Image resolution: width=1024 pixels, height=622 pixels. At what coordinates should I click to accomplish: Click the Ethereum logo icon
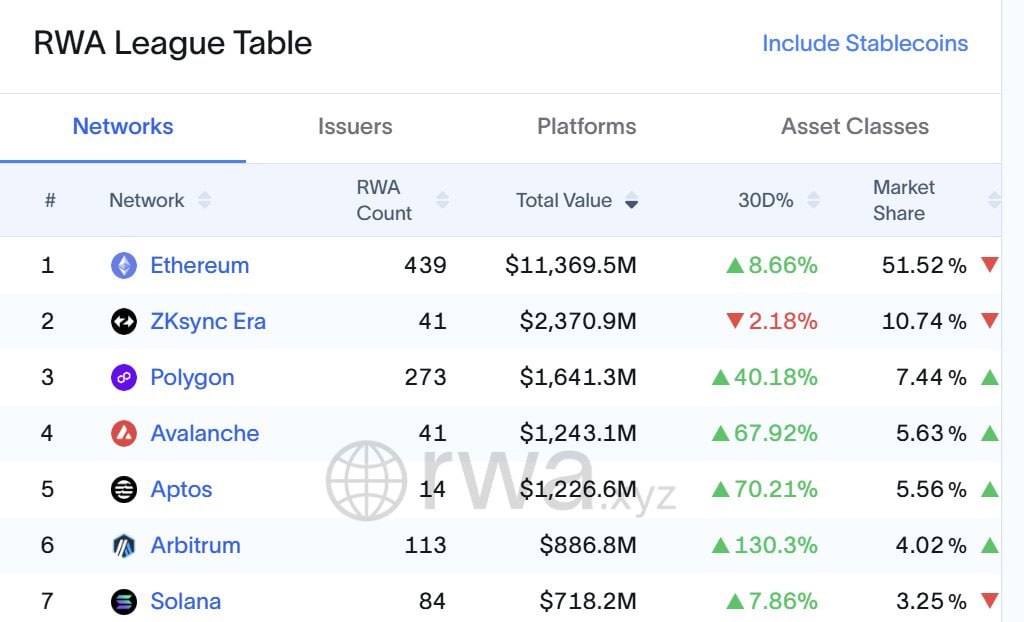click(123, 265)
